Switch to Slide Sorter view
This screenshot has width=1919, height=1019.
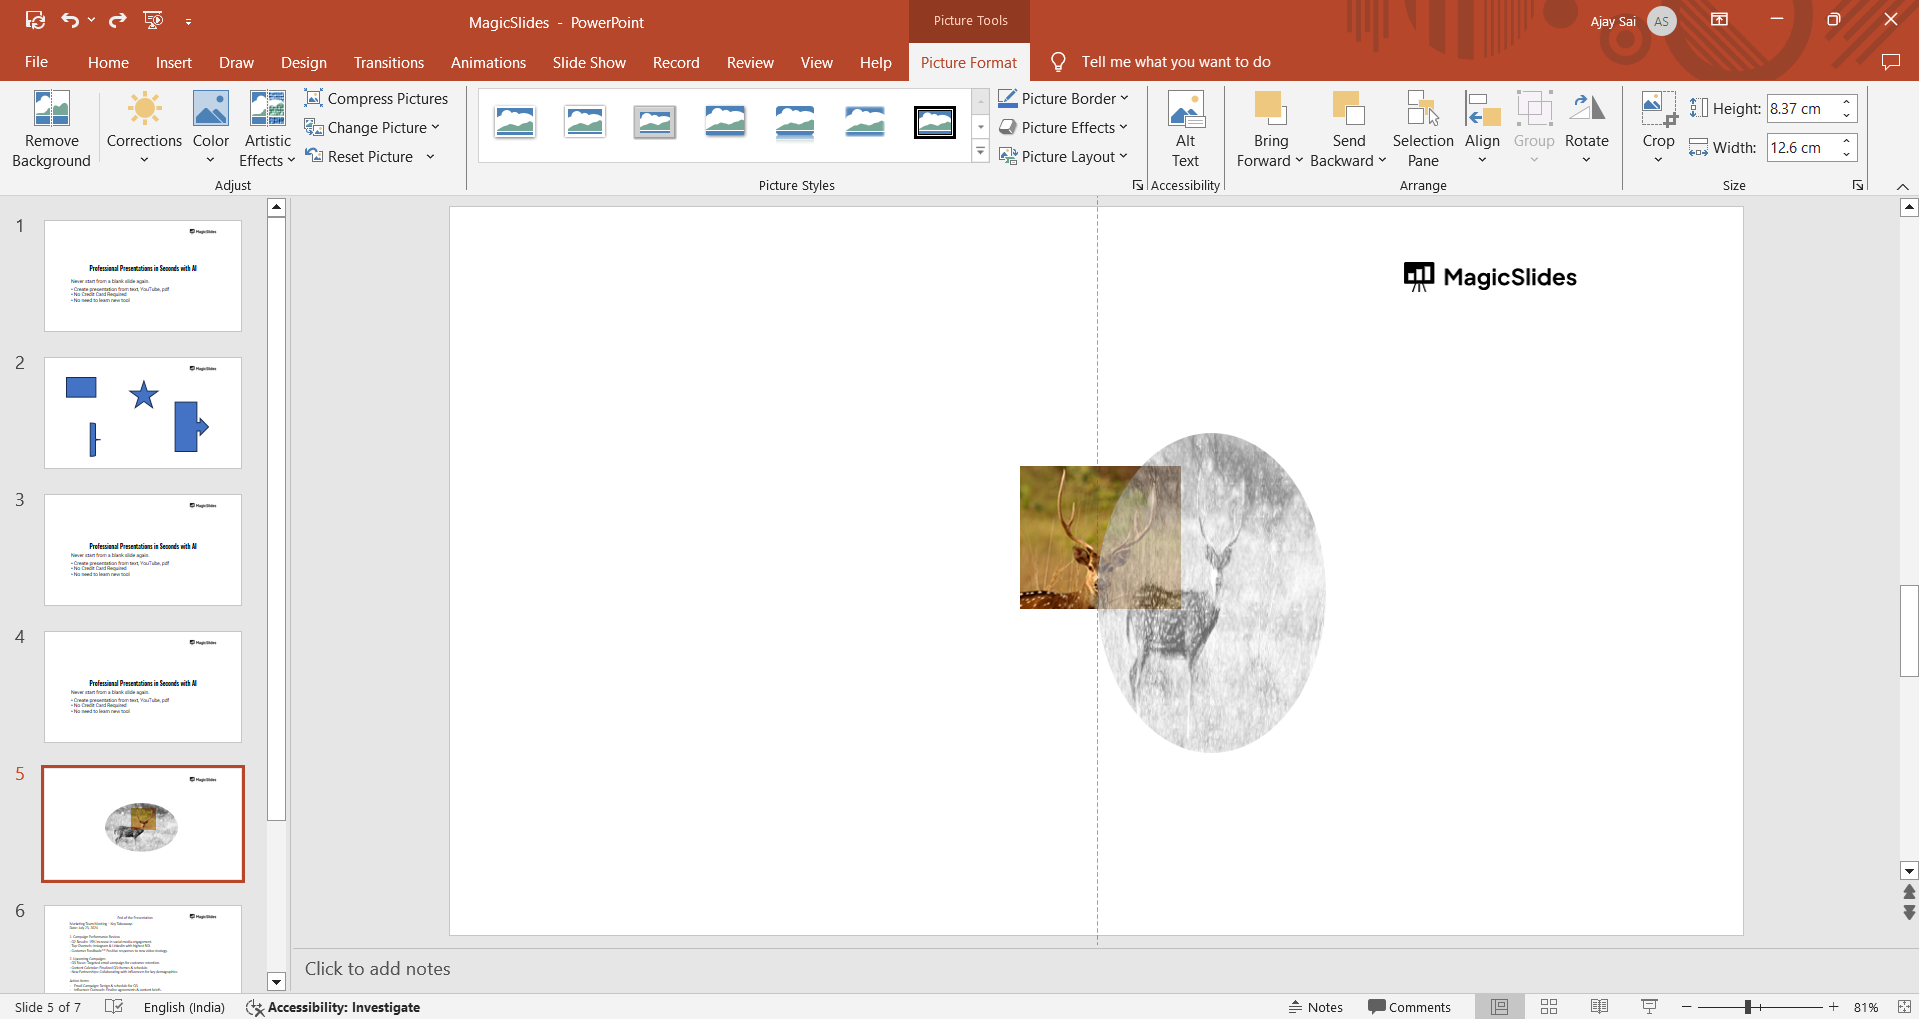point(1549,1007)
